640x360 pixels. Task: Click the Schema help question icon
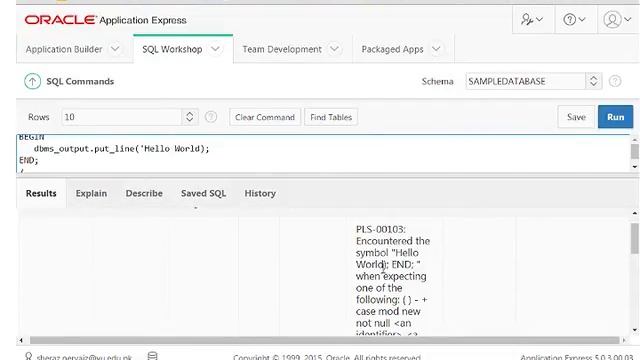click(615, 81)
